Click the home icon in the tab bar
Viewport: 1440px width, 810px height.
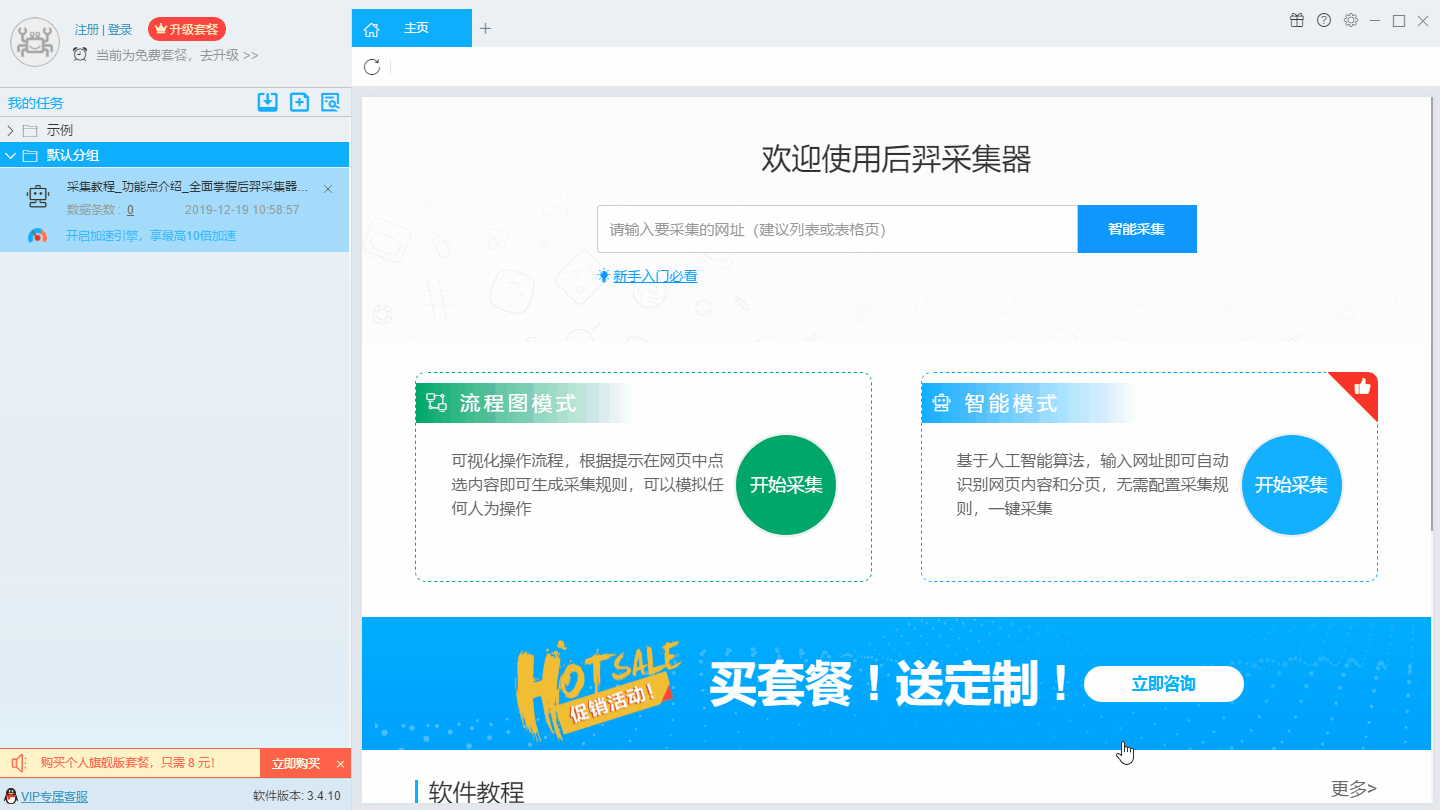point(372,29)
